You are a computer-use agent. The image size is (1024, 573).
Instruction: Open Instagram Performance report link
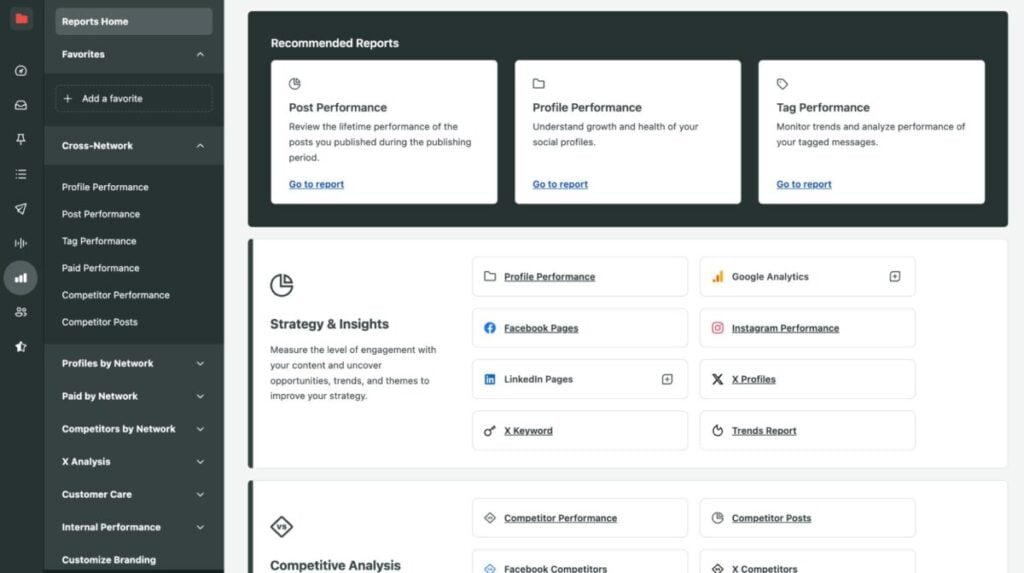click(785, 328)
